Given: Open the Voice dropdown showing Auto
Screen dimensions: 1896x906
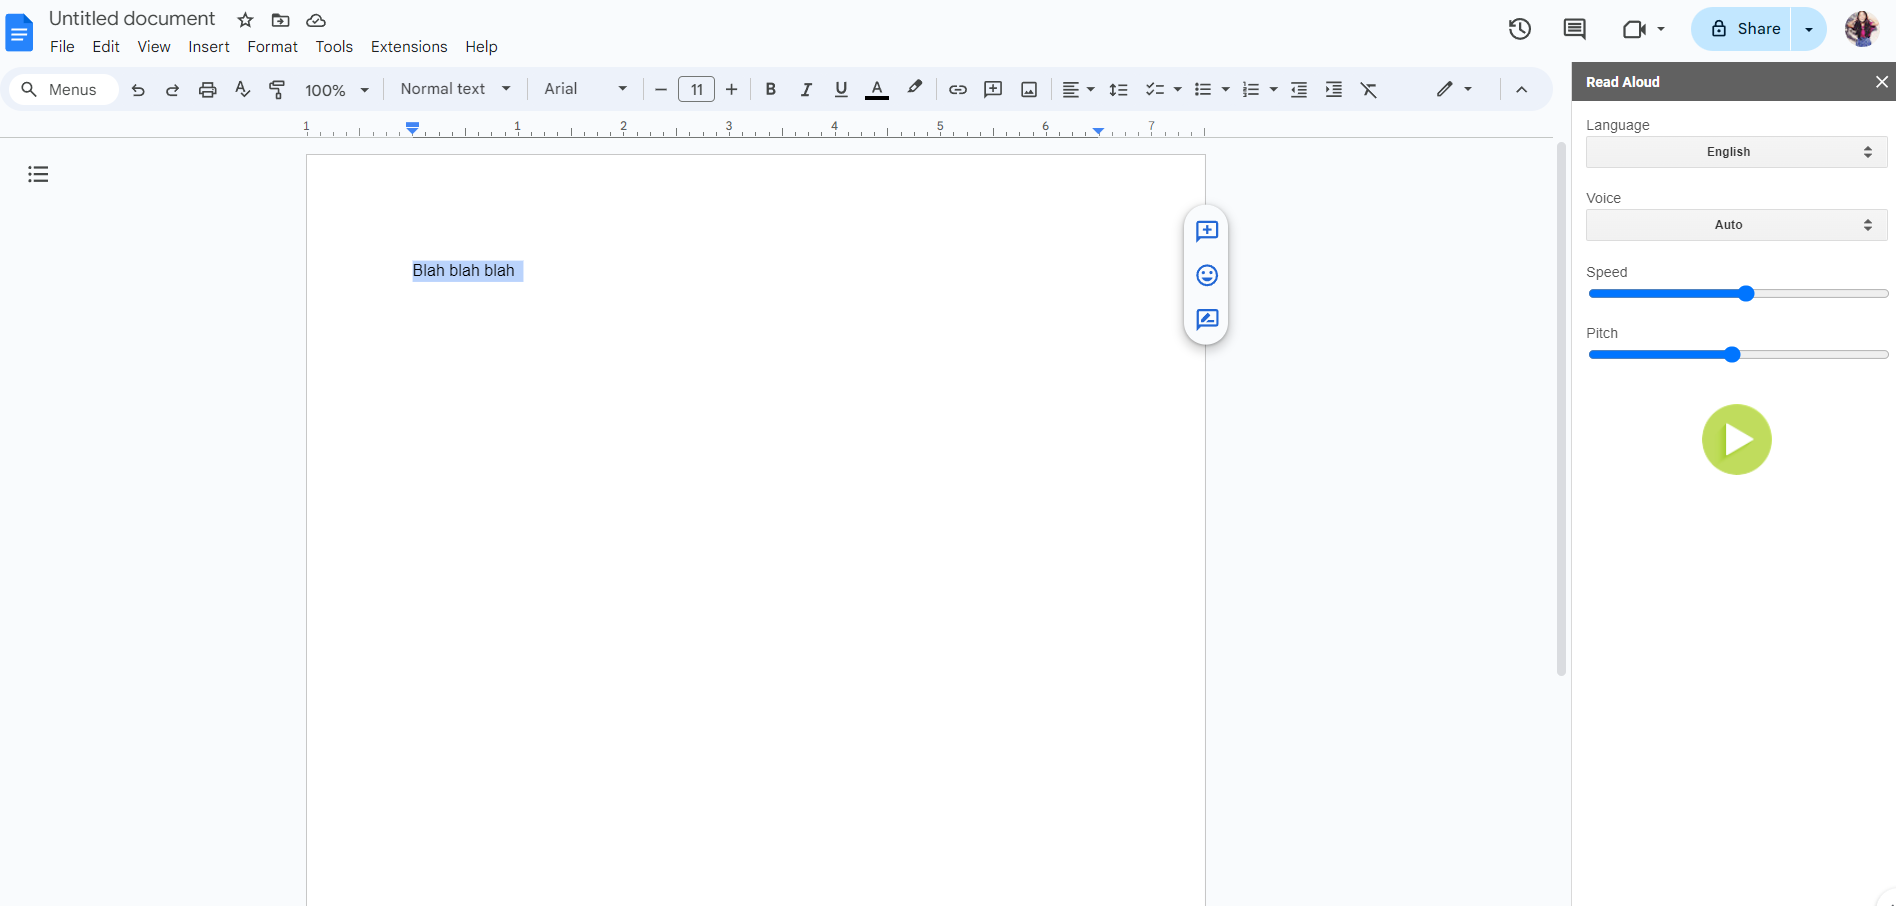Looking at the screenshot, I should (x=1736, y=225).
